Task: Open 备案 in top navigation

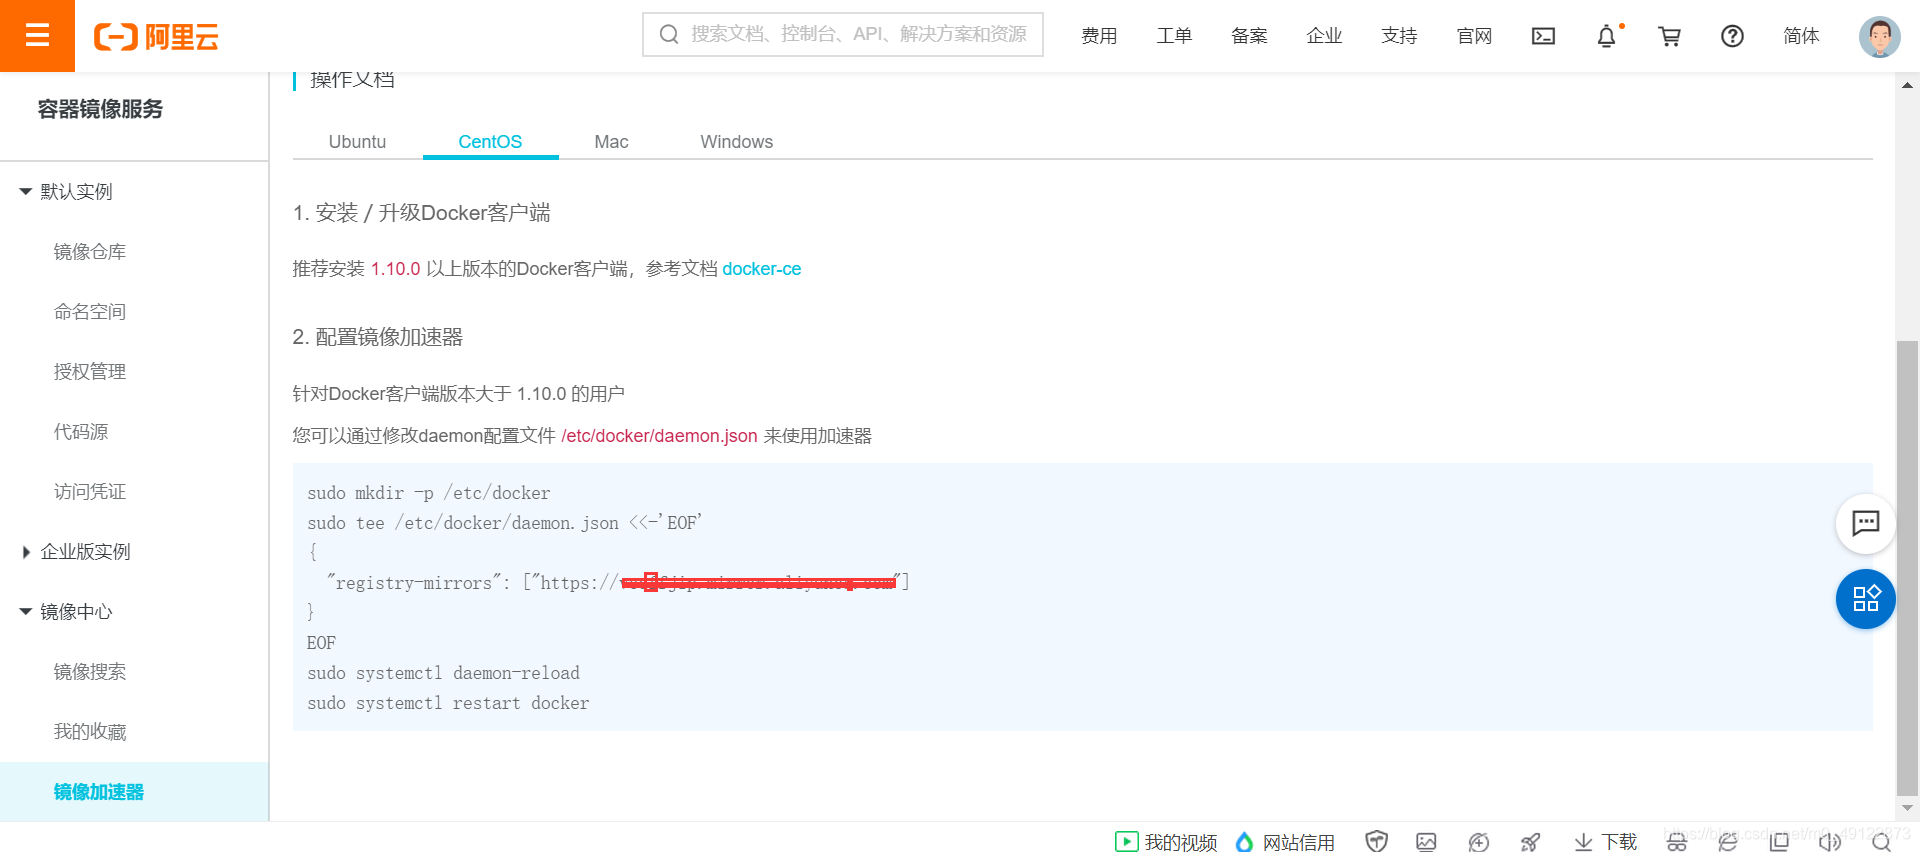Action: (x=1249, y=36)
